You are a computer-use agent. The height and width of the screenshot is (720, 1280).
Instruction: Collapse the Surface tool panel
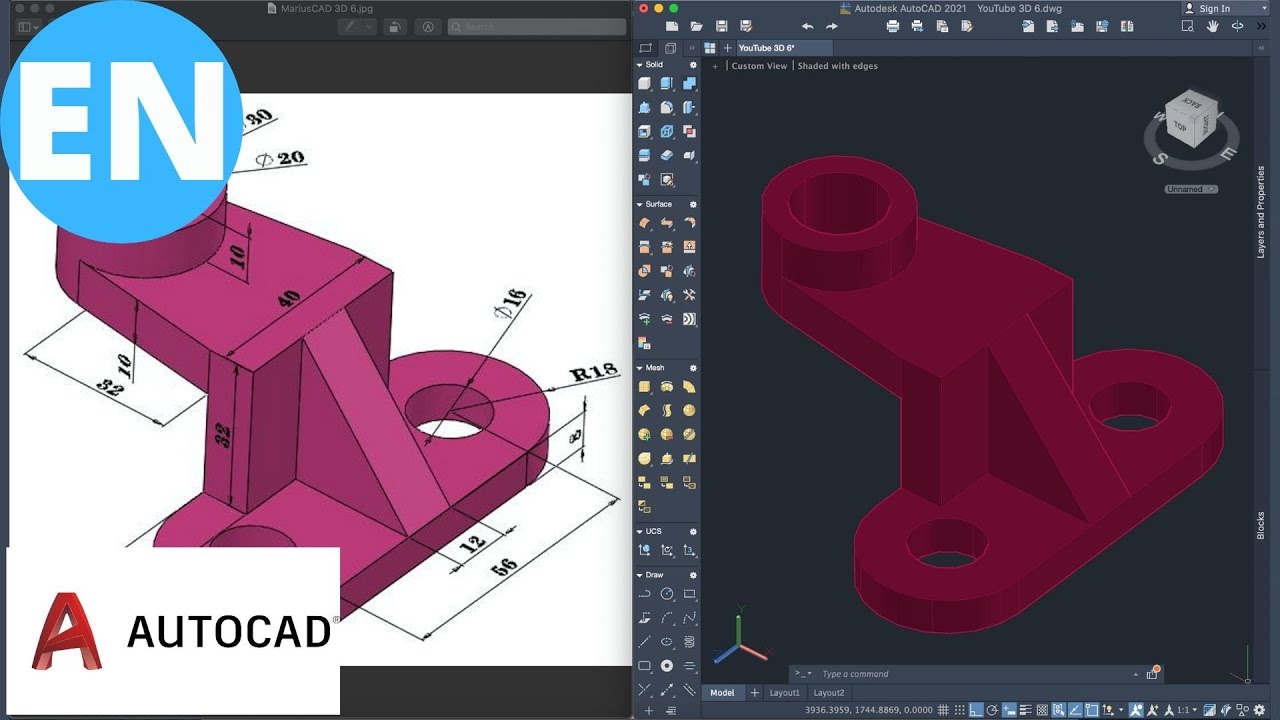[640, 204]
